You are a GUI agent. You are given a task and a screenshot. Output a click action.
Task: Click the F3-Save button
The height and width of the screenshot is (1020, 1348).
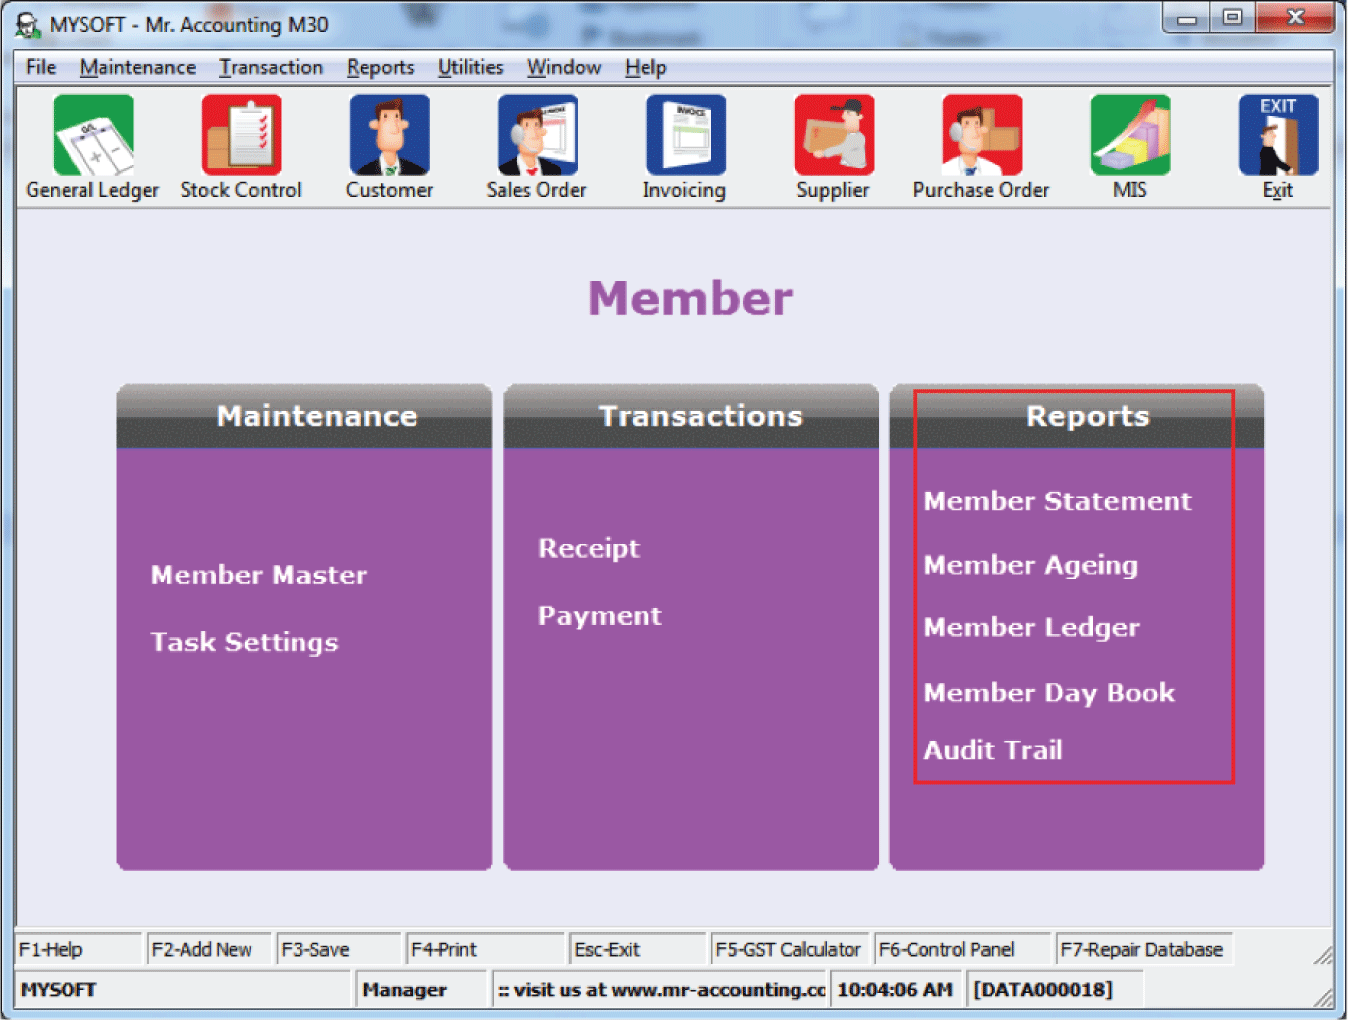(339, 949)
